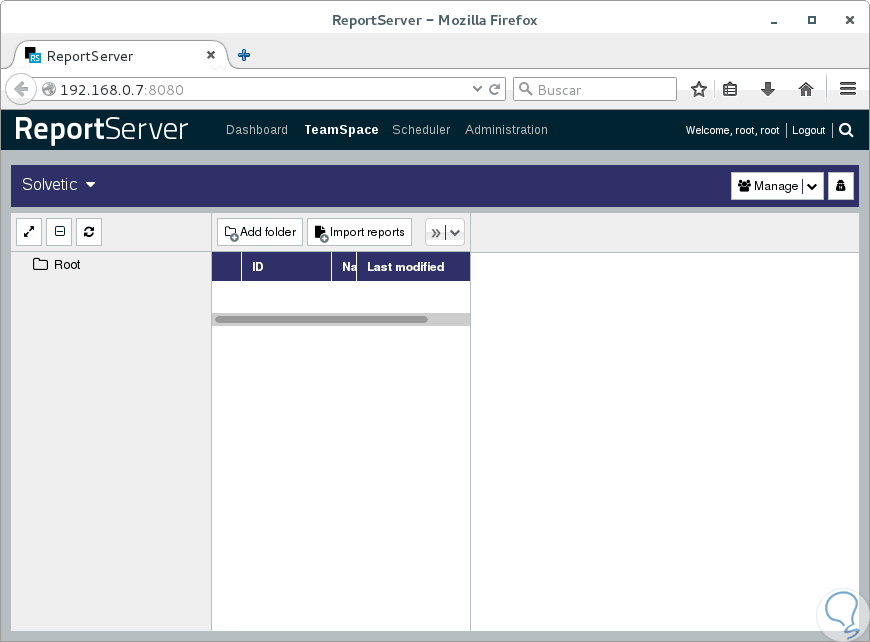Open the TeamSpace module
This screenshot has height=642, width=870.
(x=341, y=130)
